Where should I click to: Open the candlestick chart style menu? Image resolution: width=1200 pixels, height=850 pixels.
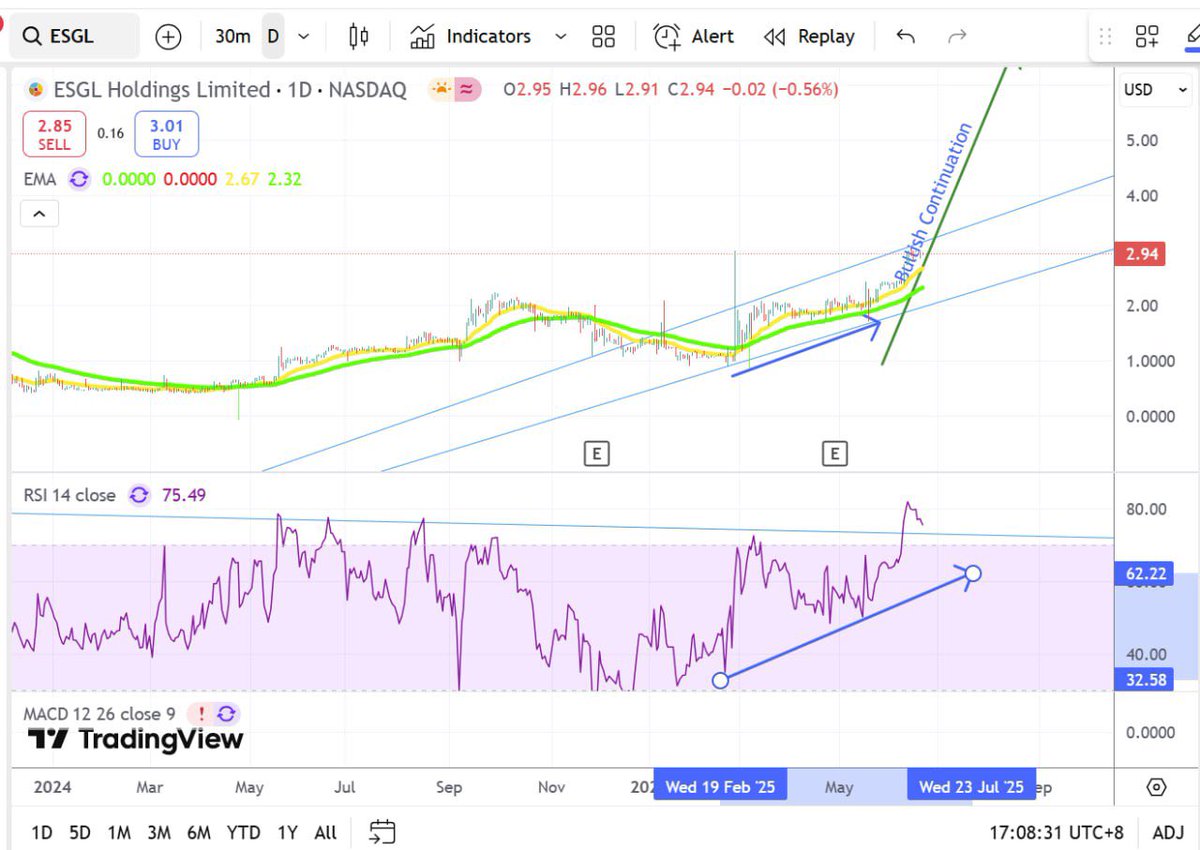click(x=358, y=37)
